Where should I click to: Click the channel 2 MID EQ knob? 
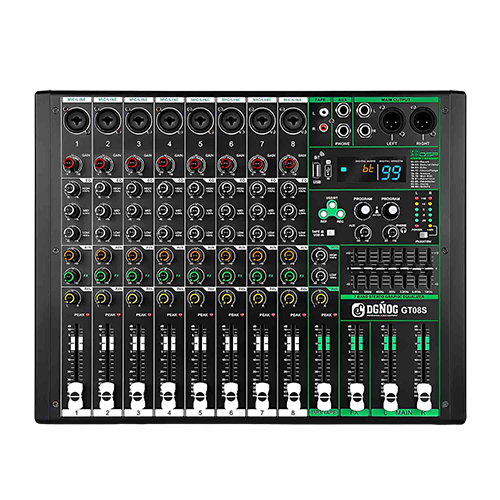coord(102,211)
